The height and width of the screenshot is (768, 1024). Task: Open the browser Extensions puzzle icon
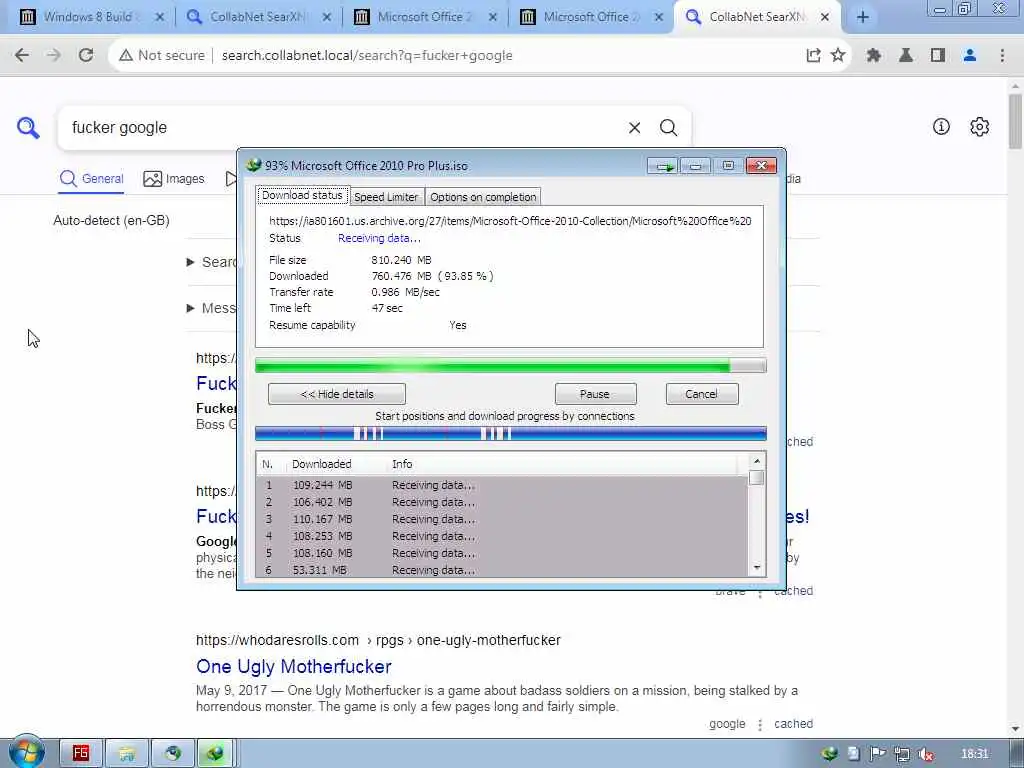coord(874,56)
